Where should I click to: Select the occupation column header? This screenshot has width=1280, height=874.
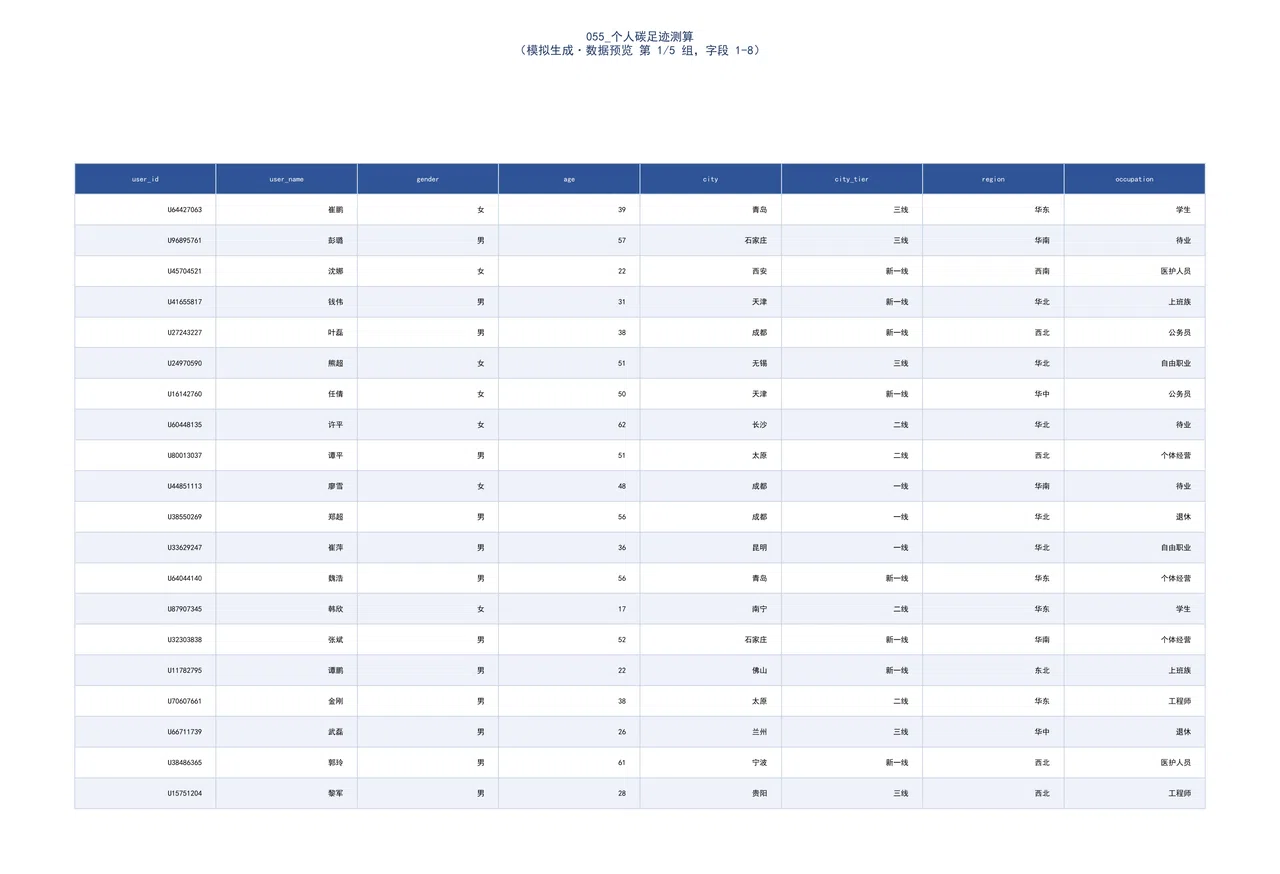coord(1134,179)
